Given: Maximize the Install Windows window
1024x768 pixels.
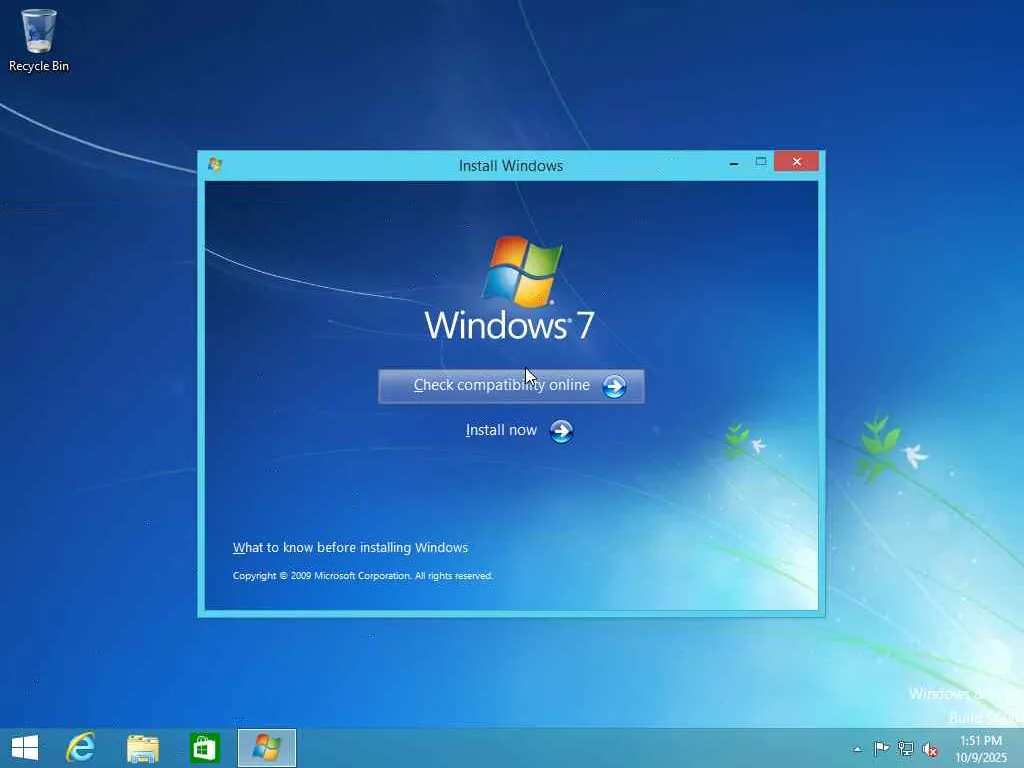Looking at the screenshot, I should 761,161.
